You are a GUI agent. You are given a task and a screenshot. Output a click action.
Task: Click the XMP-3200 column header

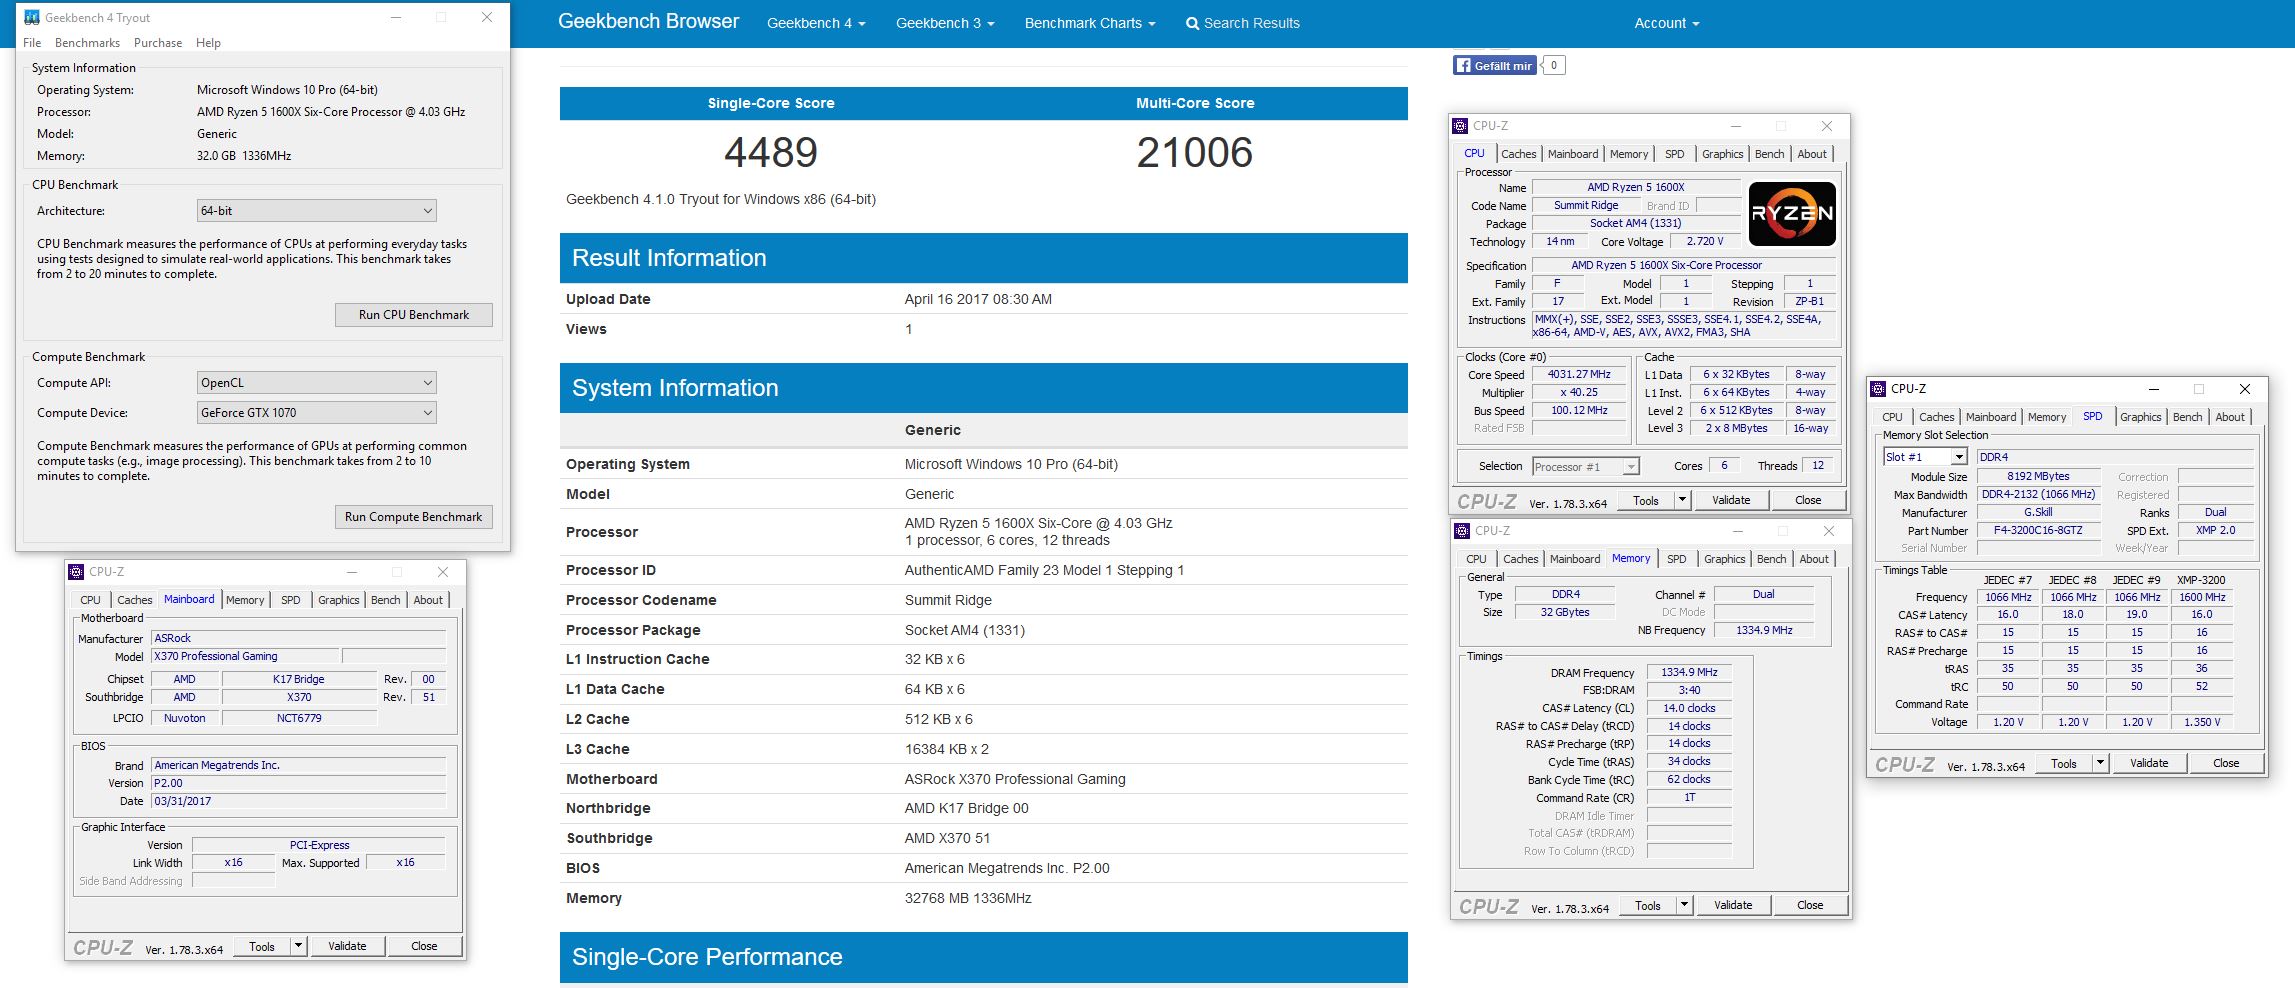pyautogui.click(x=2201, y=580)
